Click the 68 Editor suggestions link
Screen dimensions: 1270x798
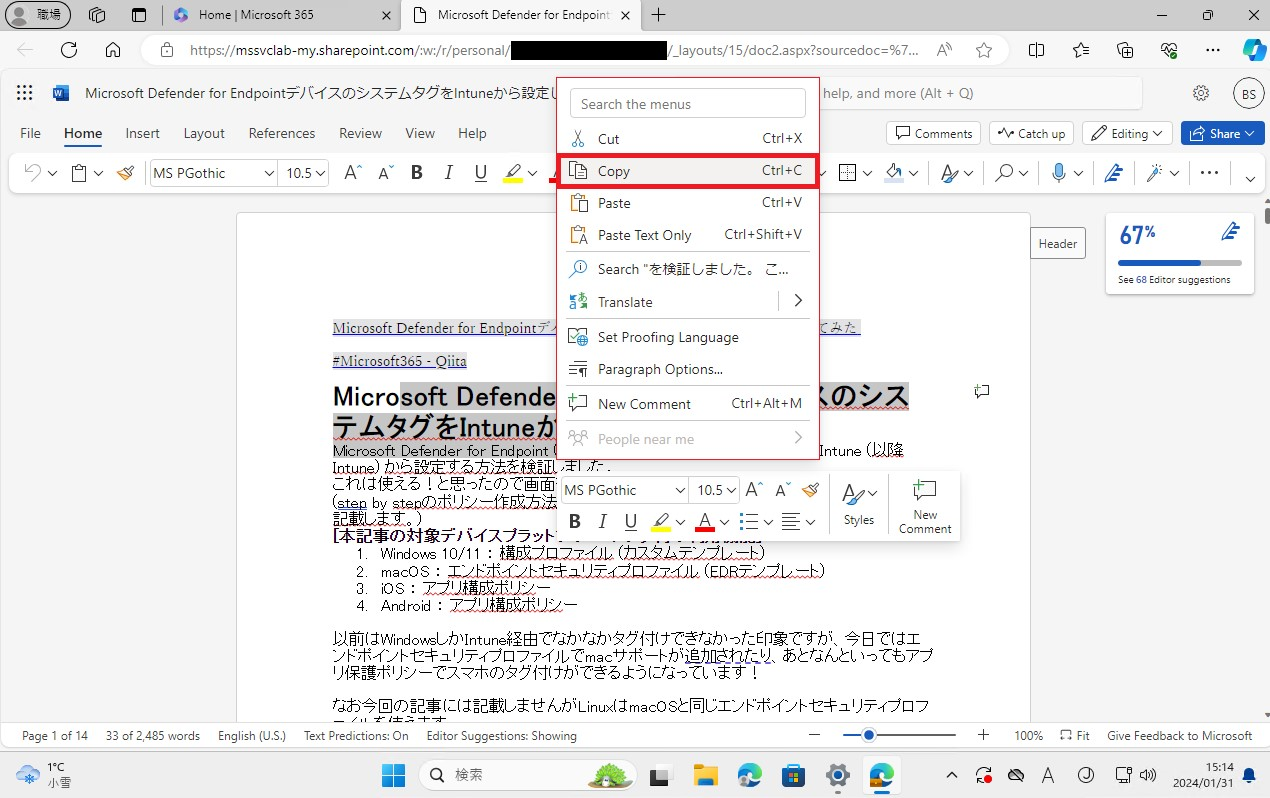click(1174, 280)
